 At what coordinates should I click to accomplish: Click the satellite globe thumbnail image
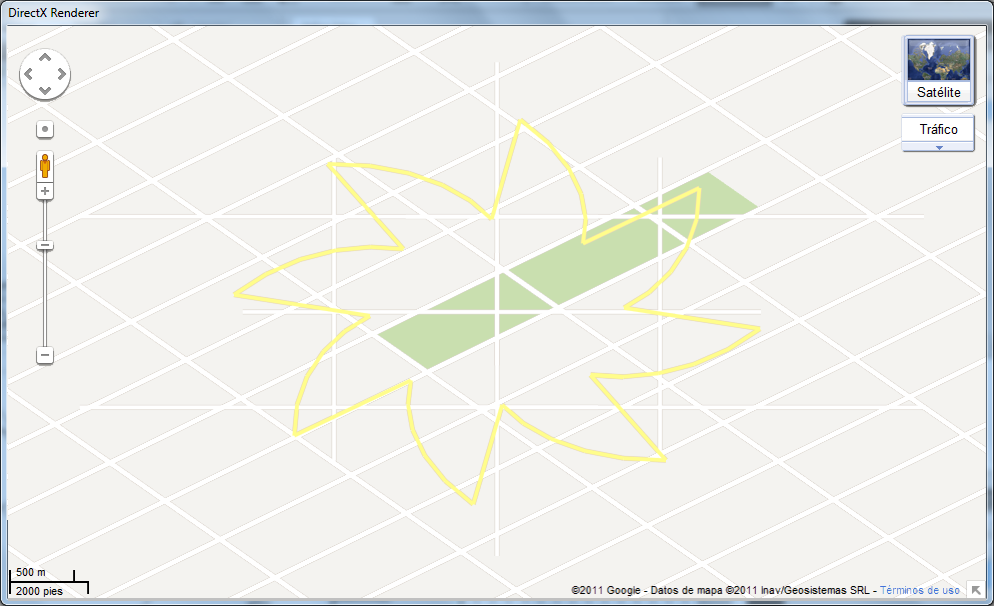click(x=938, y=60)
